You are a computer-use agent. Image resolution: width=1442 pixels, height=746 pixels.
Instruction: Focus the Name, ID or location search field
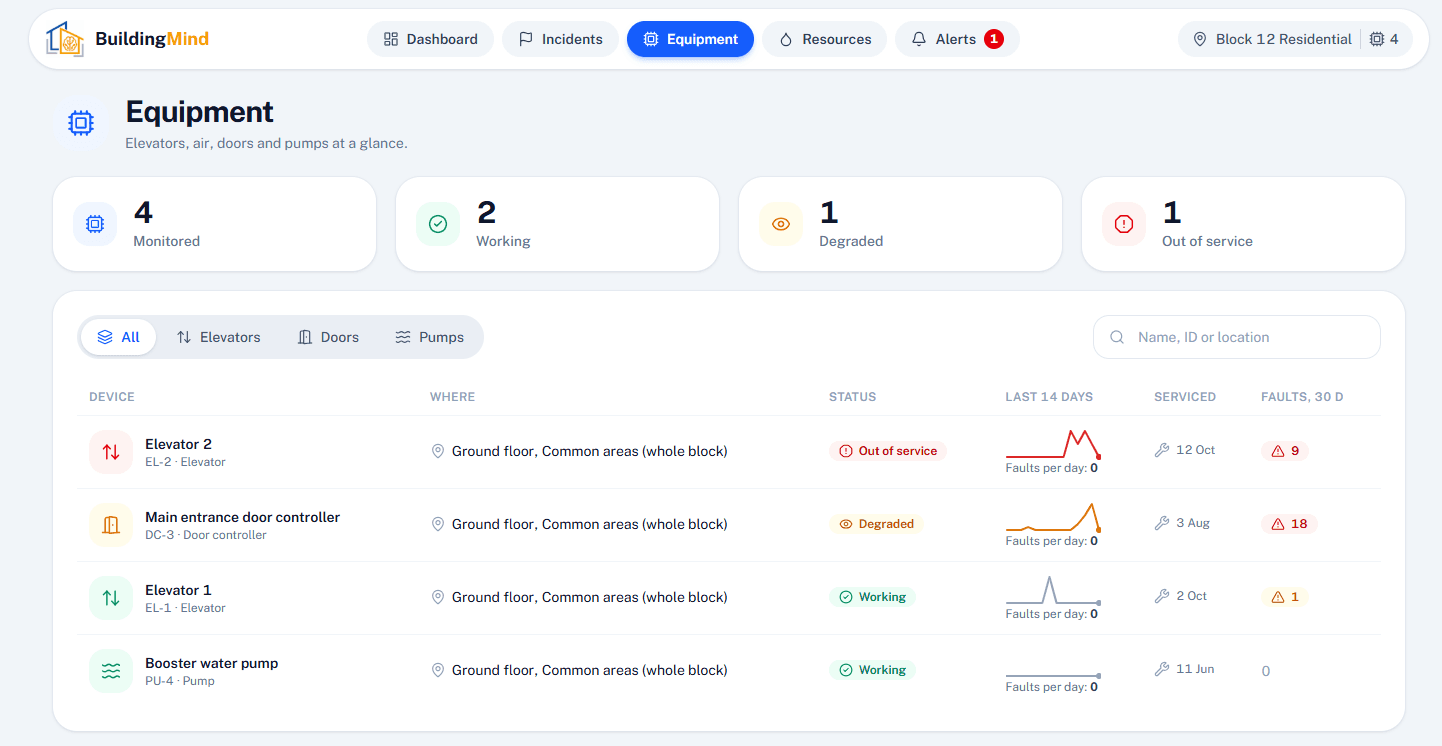point(1237,337)
